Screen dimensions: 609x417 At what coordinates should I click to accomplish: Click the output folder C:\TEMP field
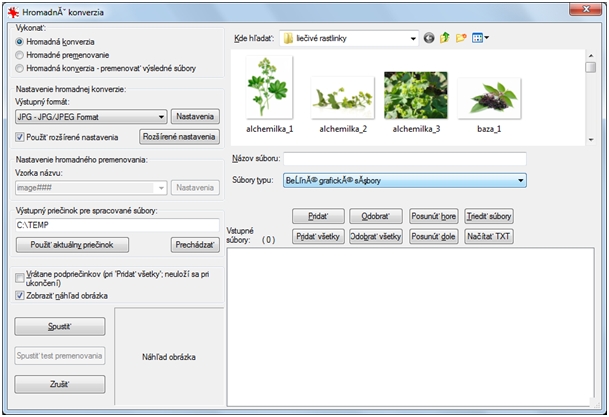118,225
